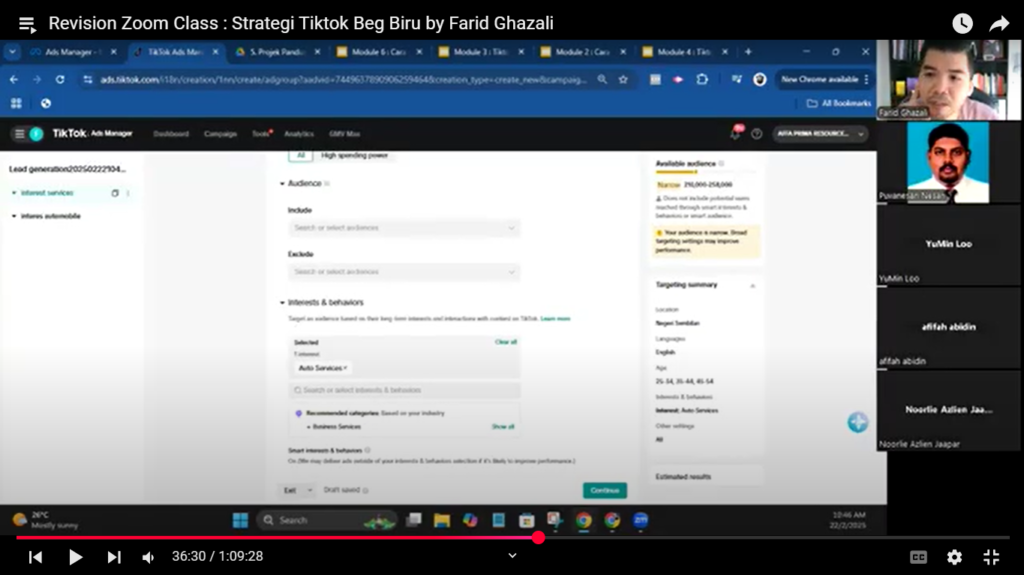Screen dimensions: 1024x575
Task: Open the Analytics menu
Action: (299, 134)
